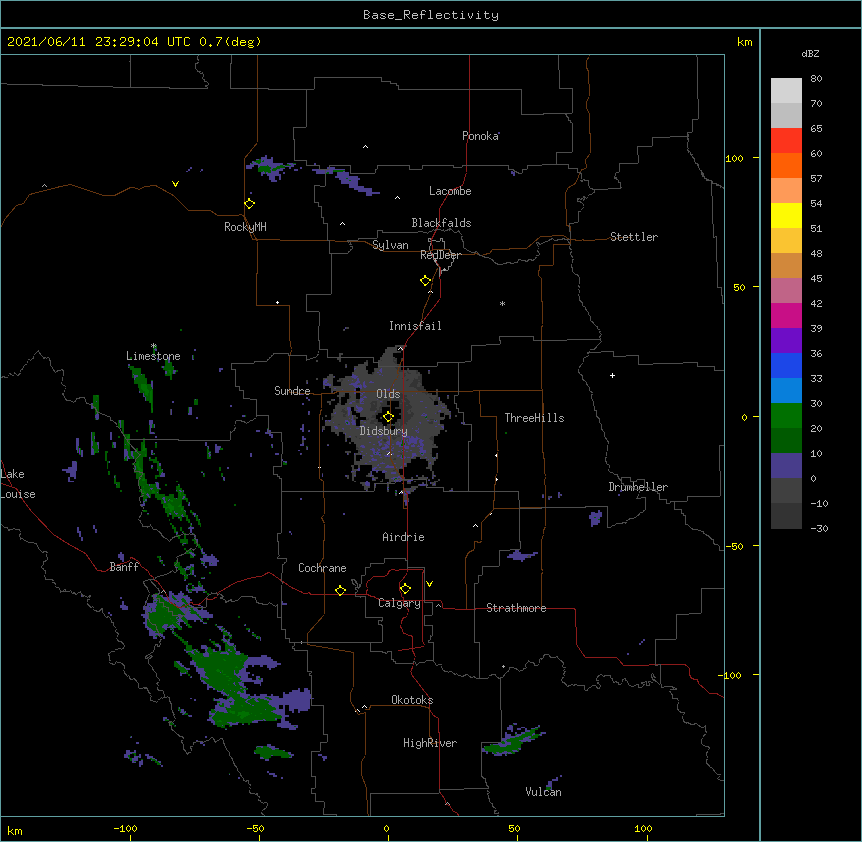Viewport: 862px width, 842px height.
Task: Click the yellow diamond marker near RockyMH
Action: coord(250,204)
